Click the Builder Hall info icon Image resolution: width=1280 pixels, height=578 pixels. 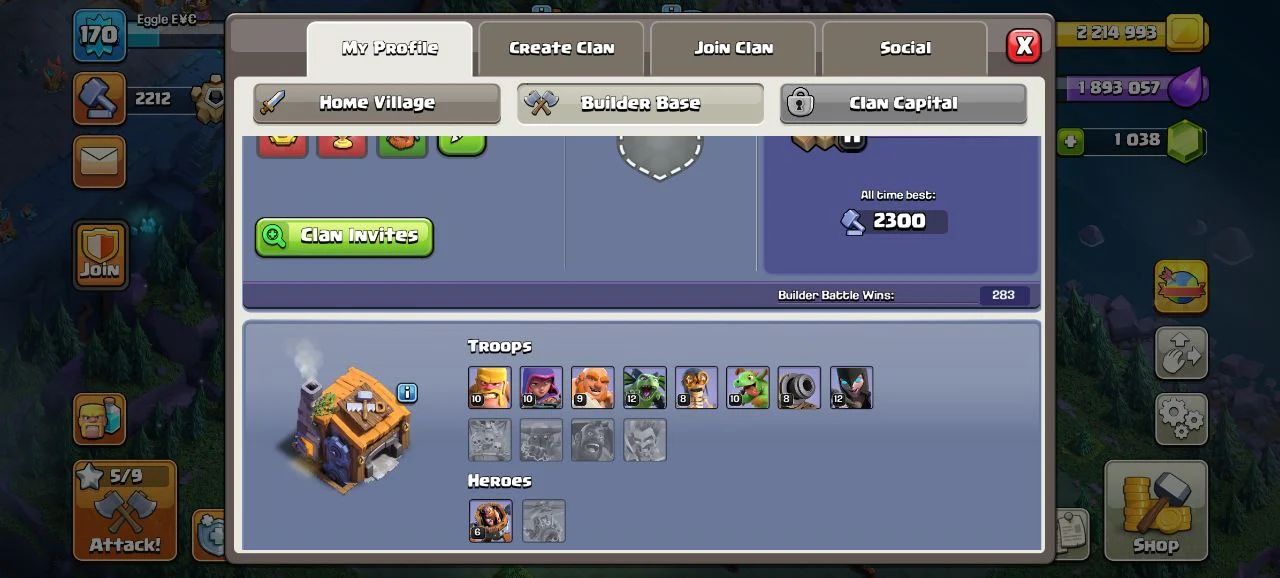coord(407,392)
